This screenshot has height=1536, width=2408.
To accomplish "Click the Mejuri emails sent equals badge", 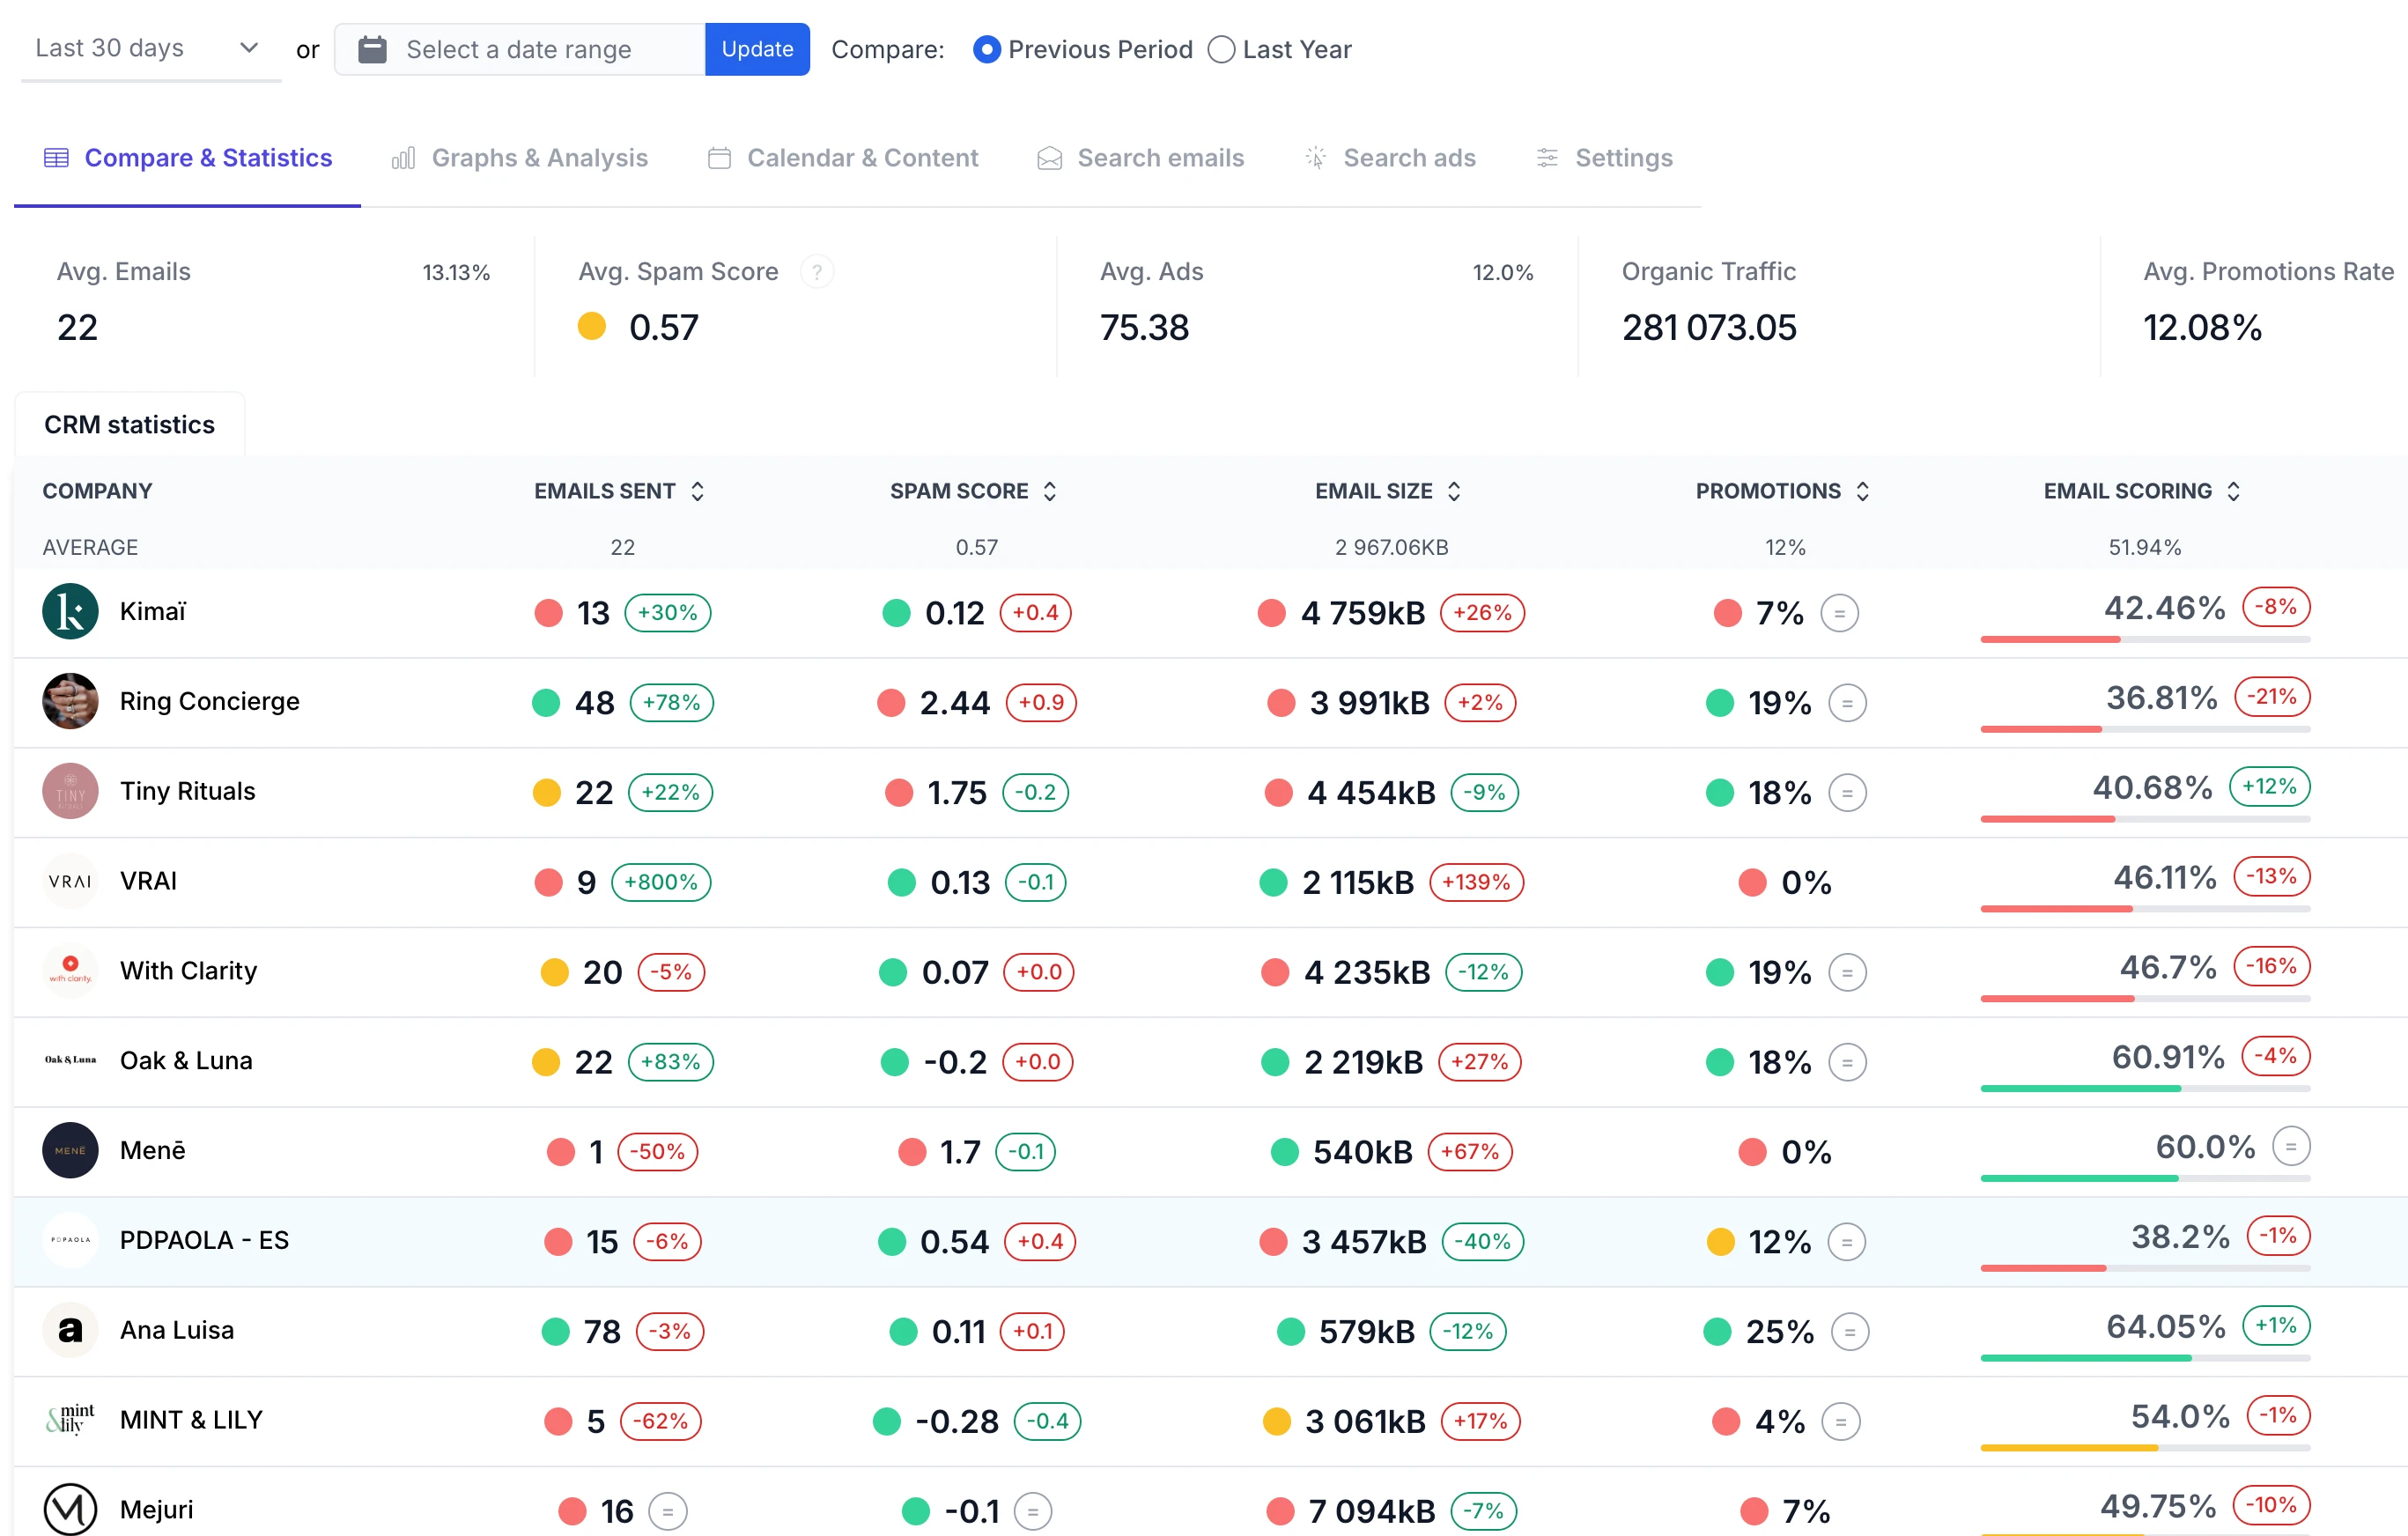I will pos(668,1511).
